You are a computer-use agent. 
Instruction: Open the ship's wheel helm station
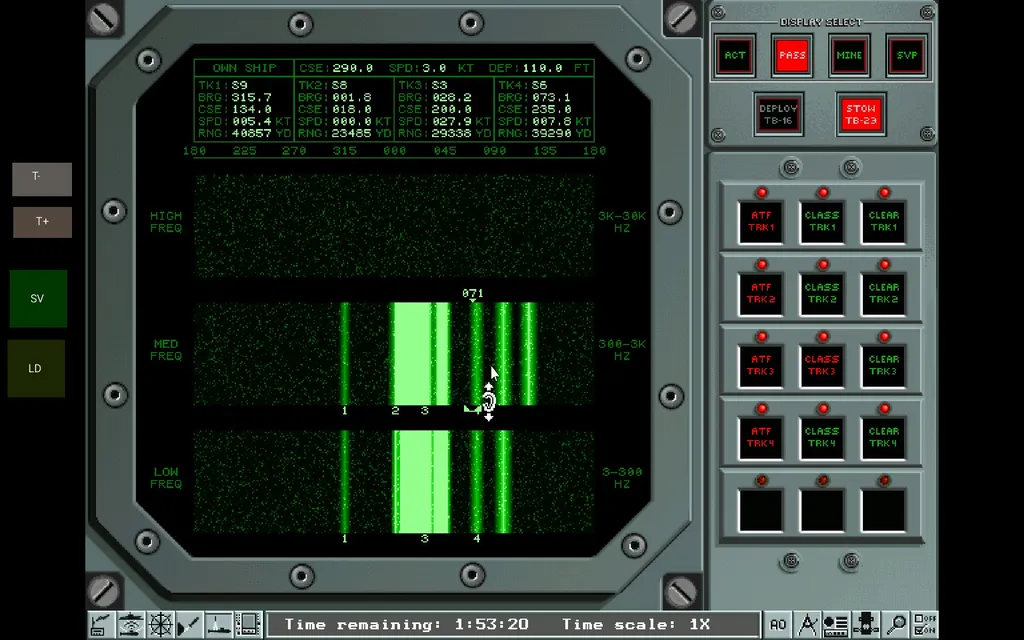coord(160,625)
